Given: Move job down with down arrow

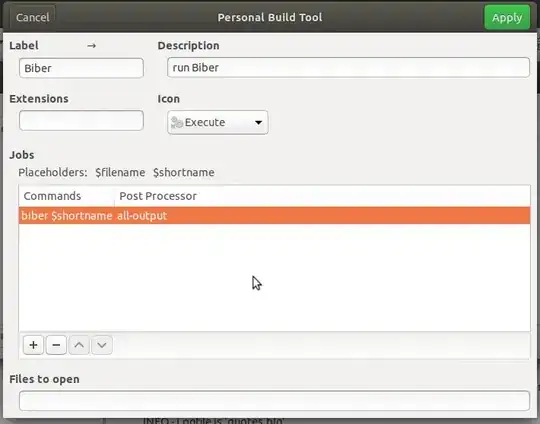Looking at the screenshot, I should click(x=102, y=345).
